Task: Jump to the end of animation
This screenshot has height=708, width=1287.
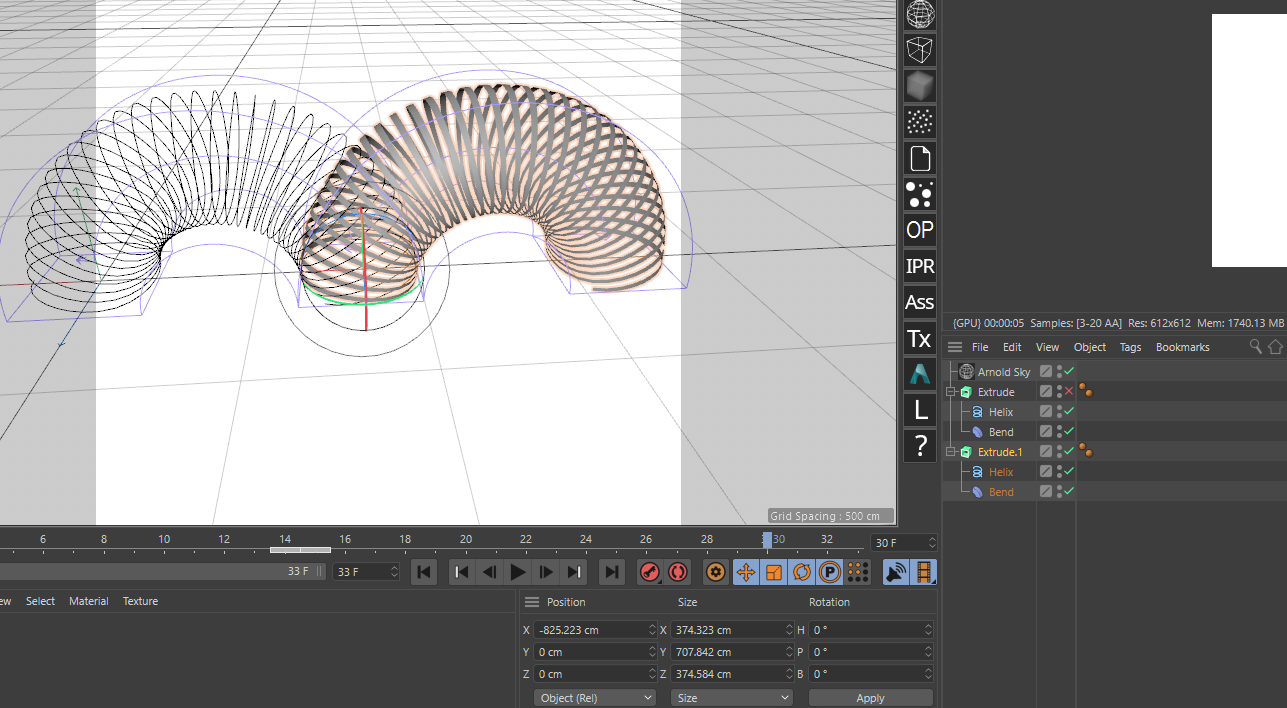Action: (x=611, y=572)
